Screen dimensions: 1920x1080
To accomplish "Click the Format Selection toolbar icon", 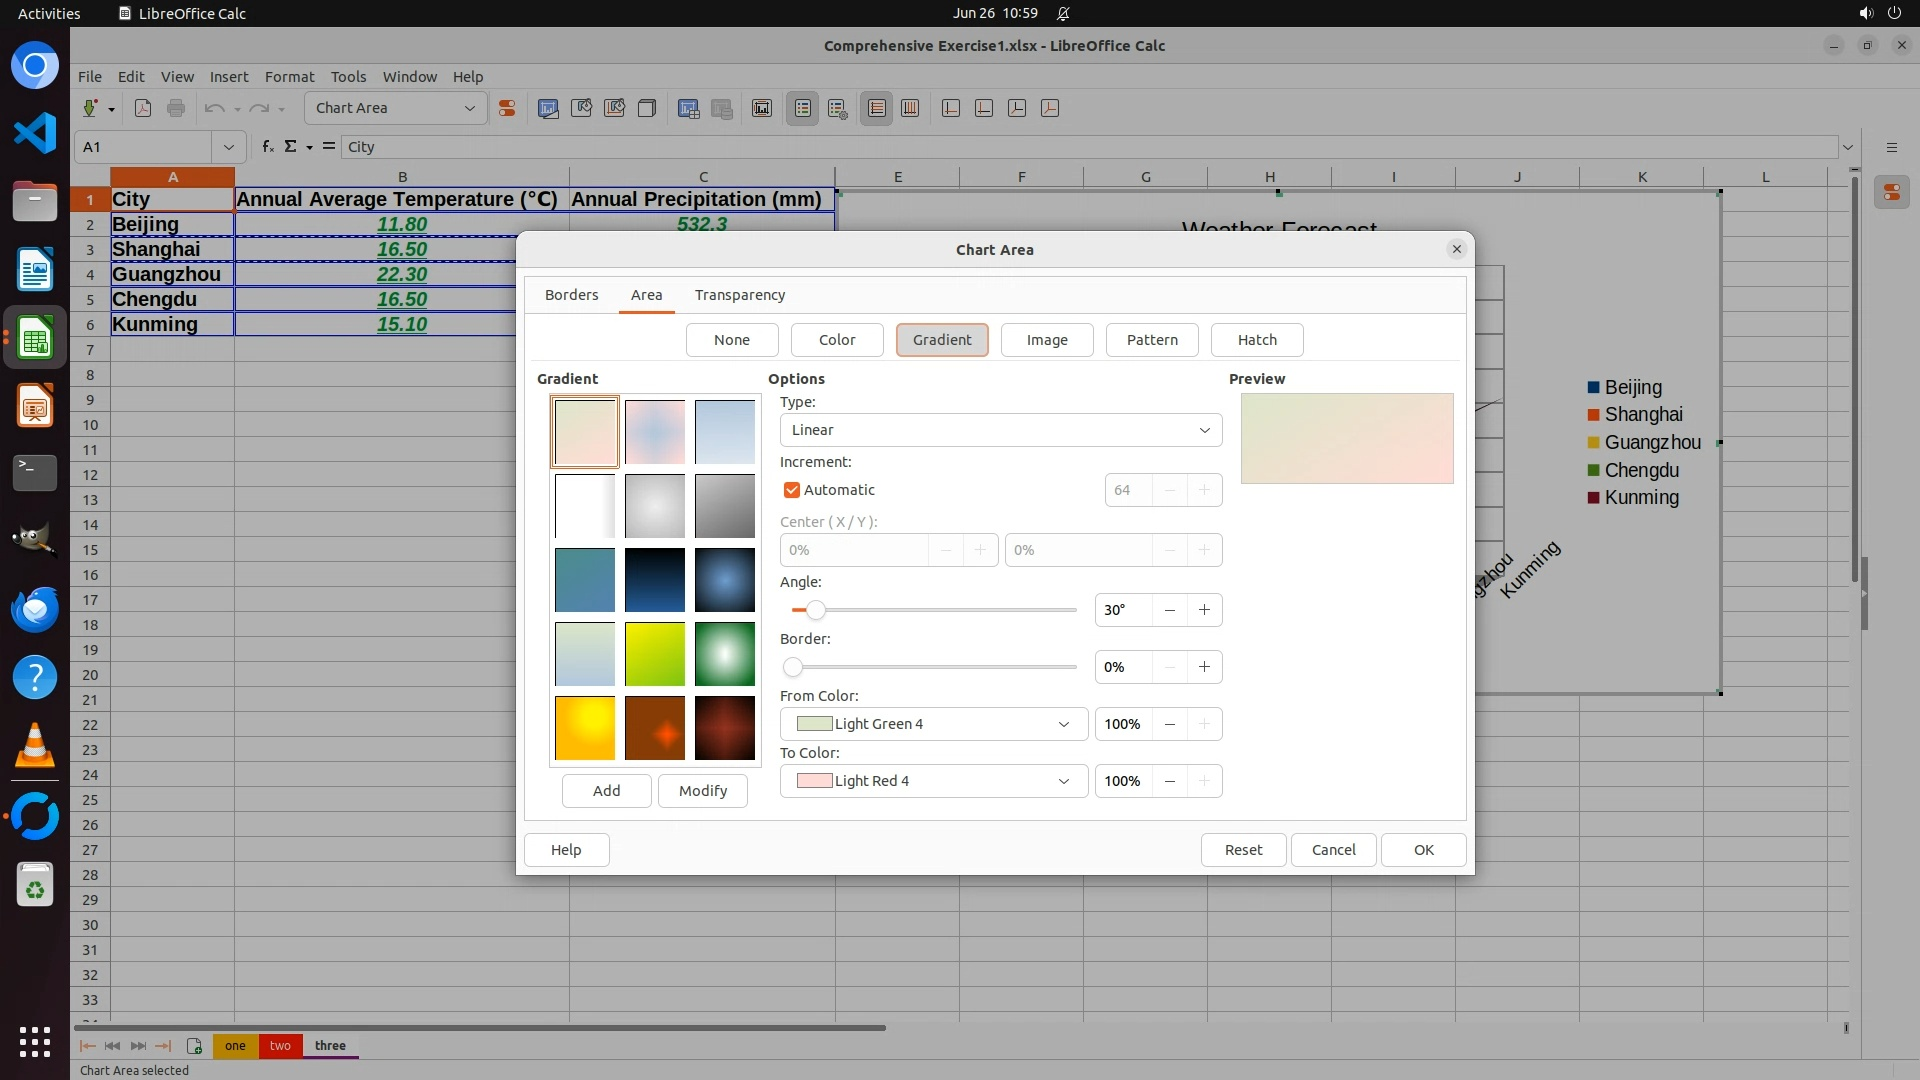I will tap(507, 108).
